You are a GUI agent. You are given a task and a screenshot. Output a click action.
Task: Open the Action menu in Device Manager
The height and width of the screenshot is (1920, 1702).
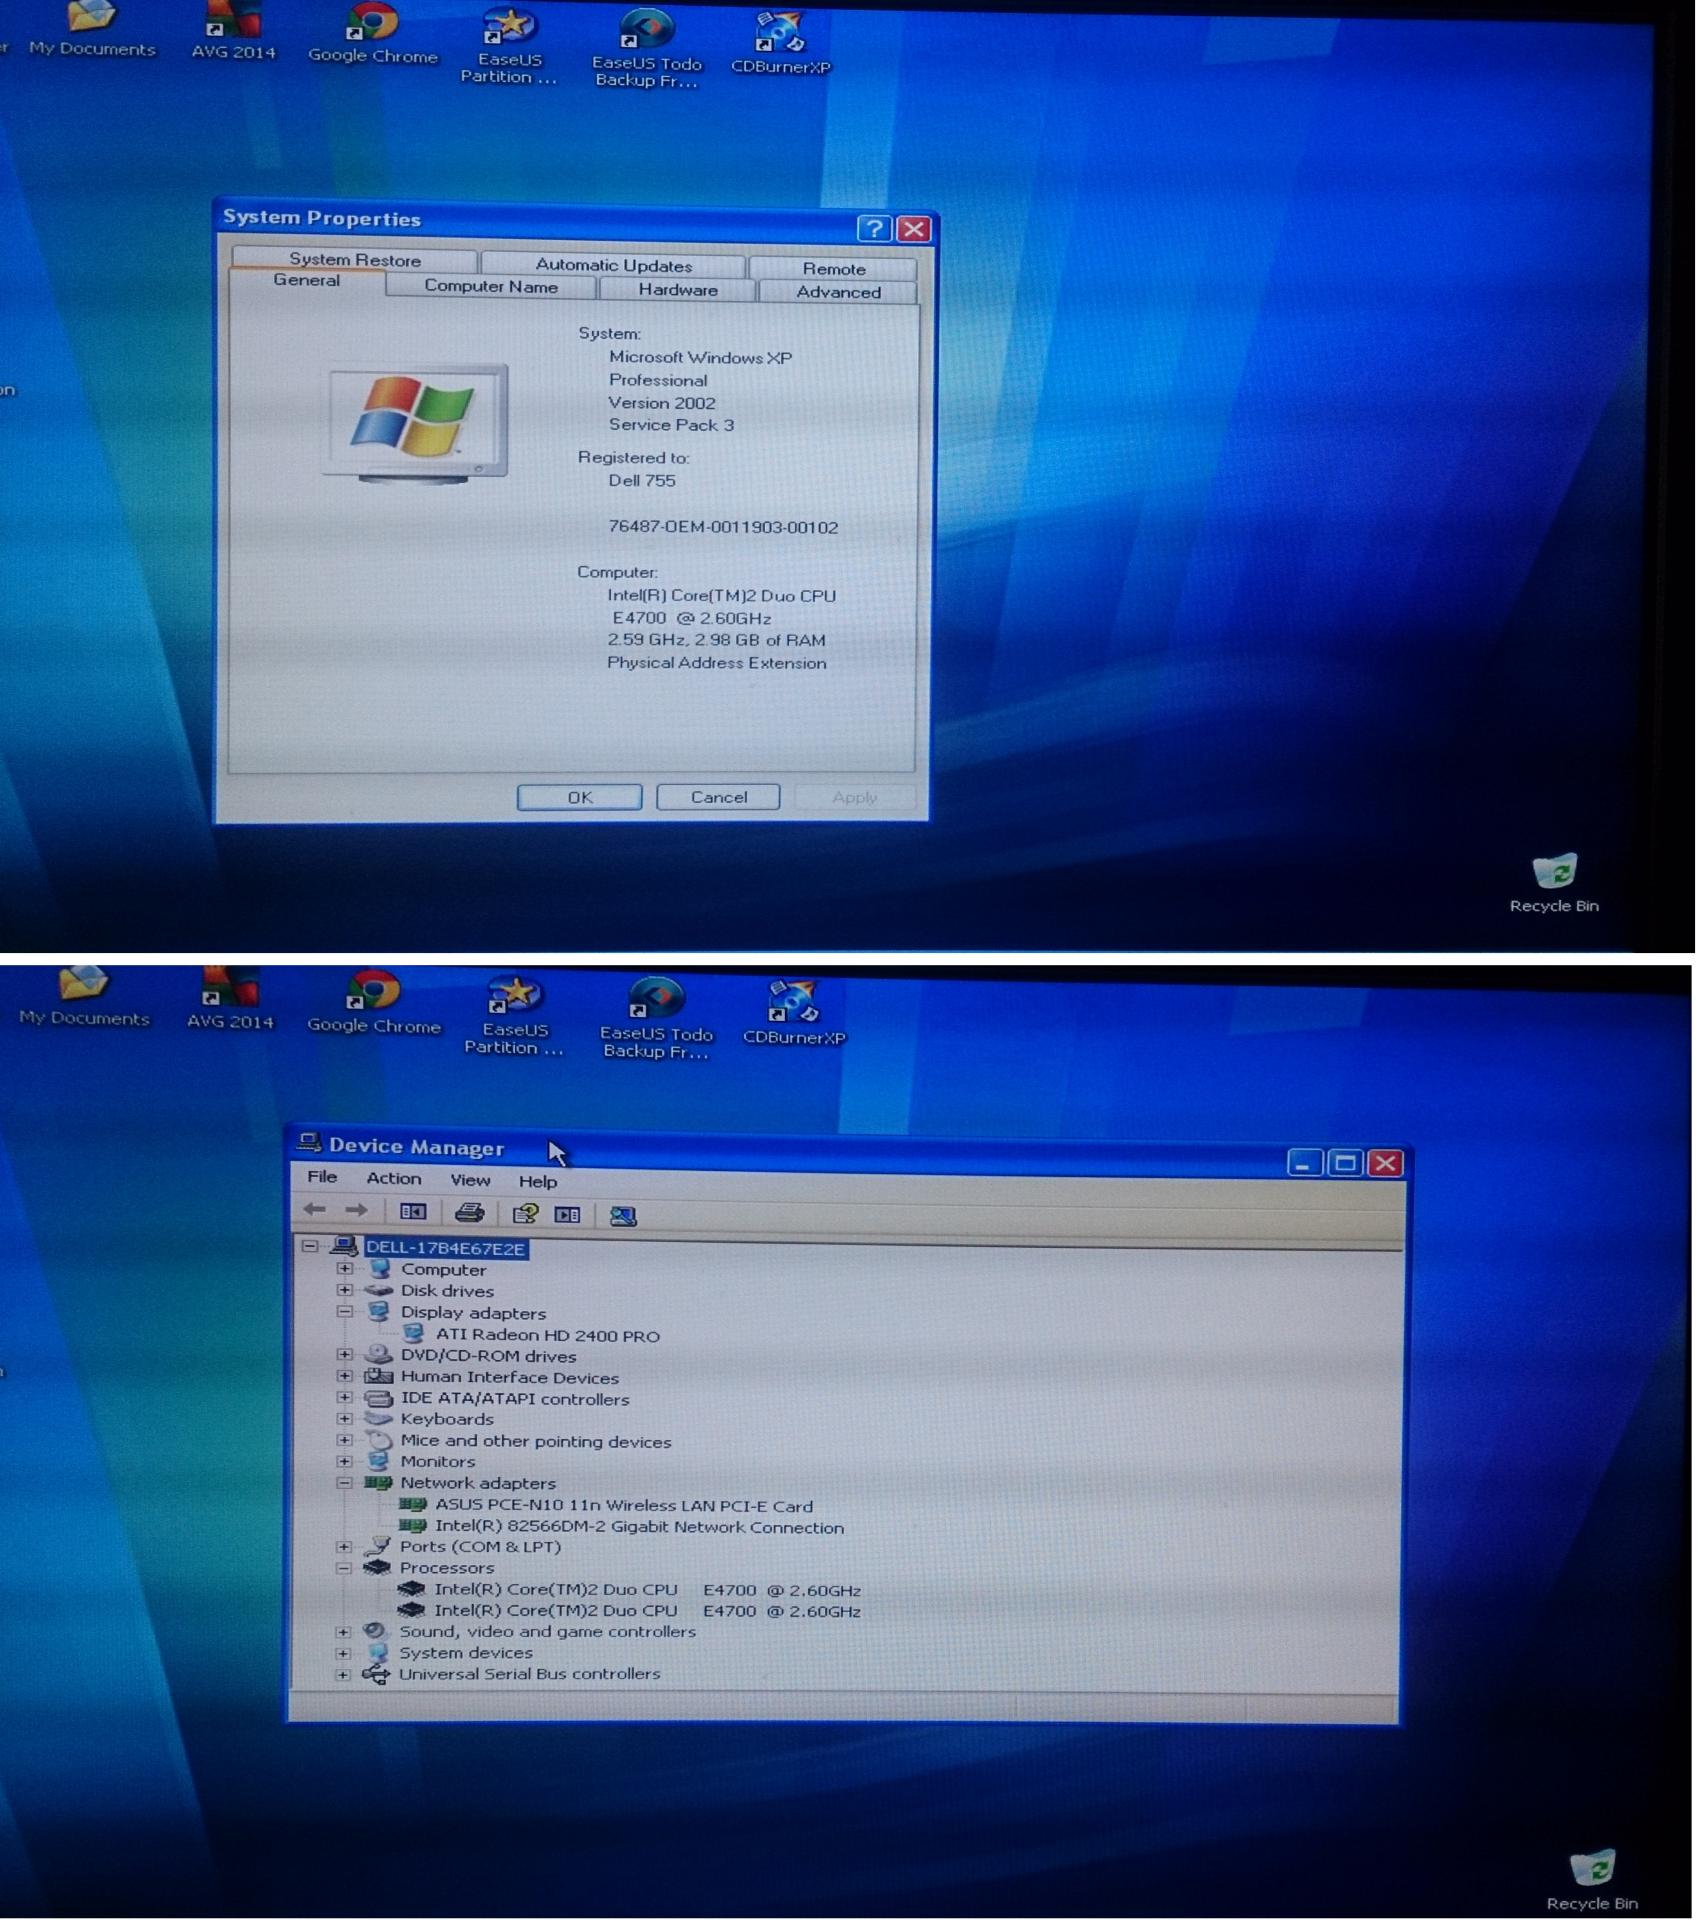[x=393, y=1179]
